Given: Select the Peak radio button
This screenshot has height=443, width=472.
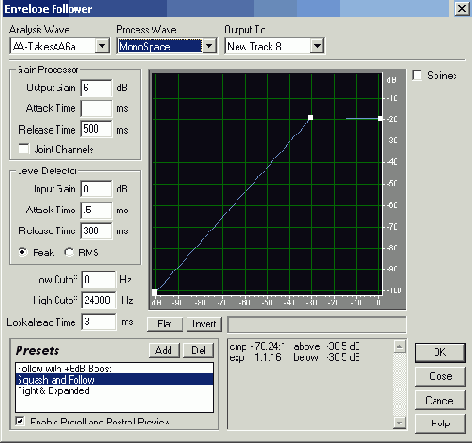Looking at the screenshot, I should pyautogui.click(x=22, y=252).
